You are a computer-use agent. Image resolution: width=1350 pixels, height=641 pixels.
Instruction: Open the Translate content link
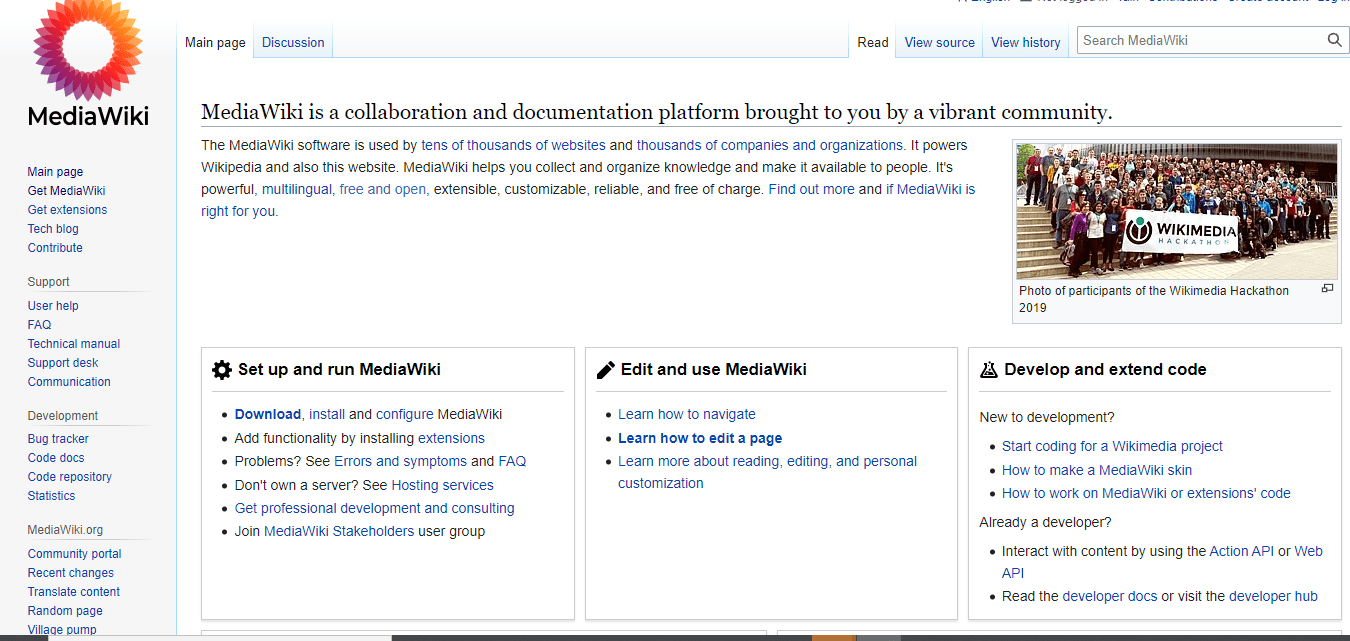click(74, 592)
